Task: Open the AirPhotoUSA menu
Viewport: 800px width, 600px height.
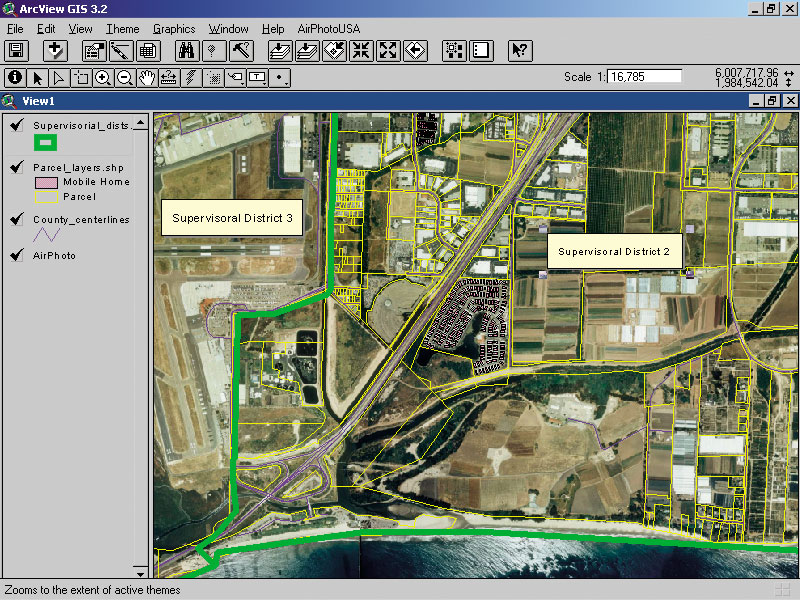Action: click(x=329, y=29)
